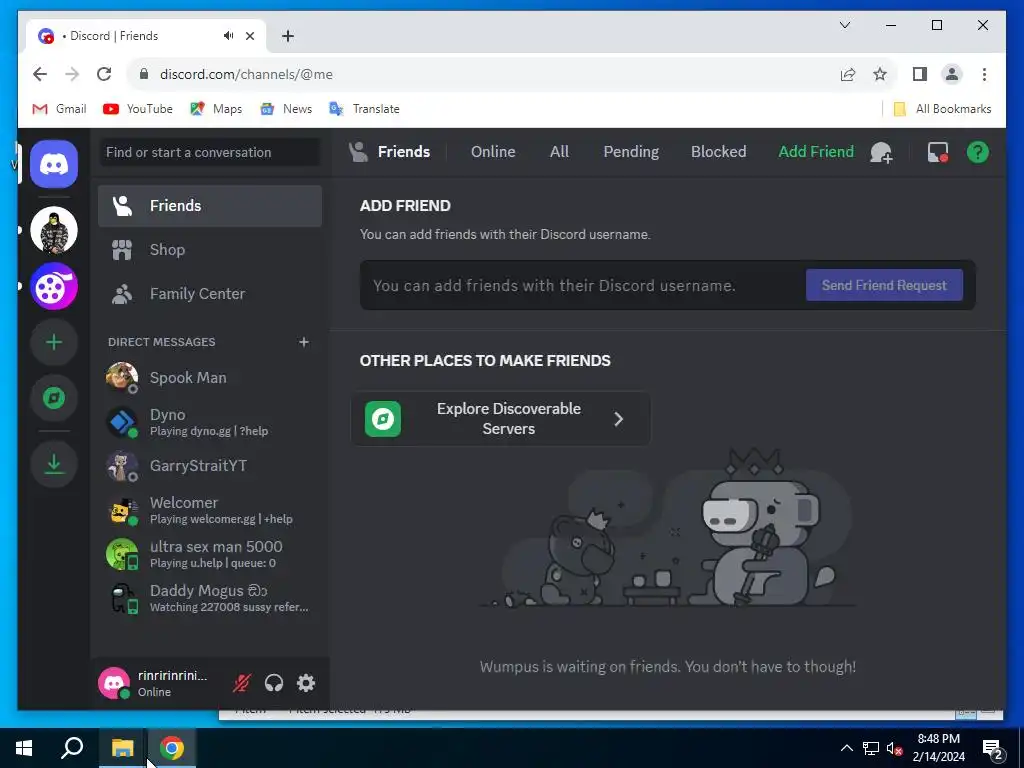
Task: Switch to the Online friends tab
Action: 493,152
